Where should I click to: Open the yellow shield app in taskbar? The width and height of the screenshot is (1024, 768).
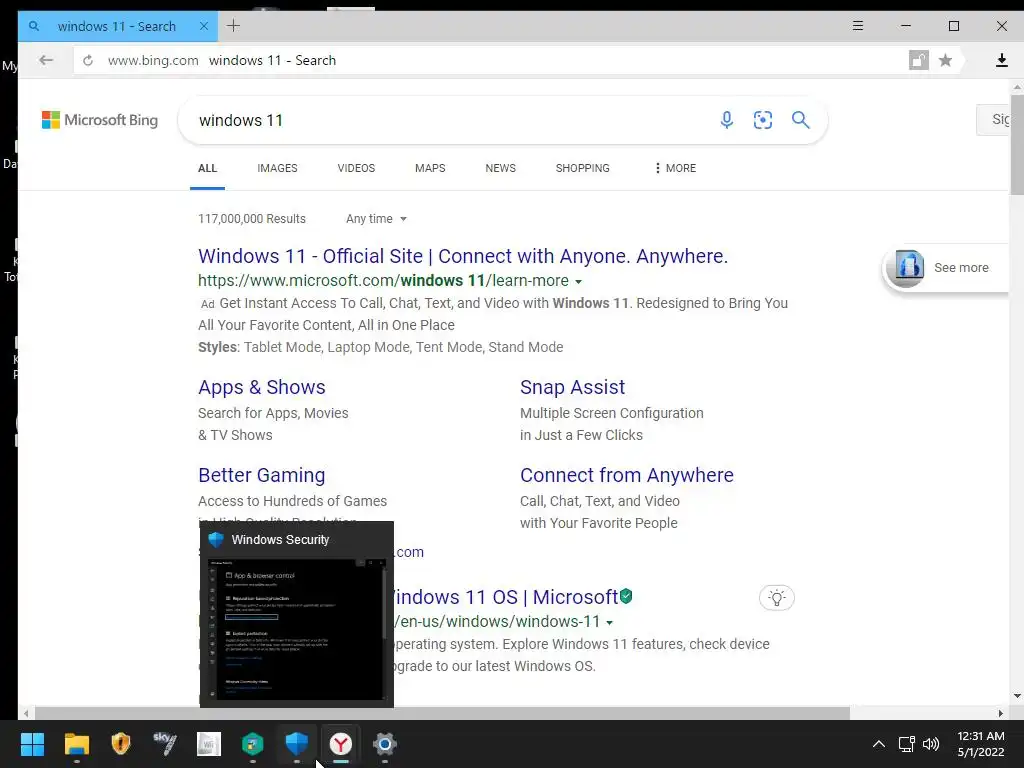121,744
